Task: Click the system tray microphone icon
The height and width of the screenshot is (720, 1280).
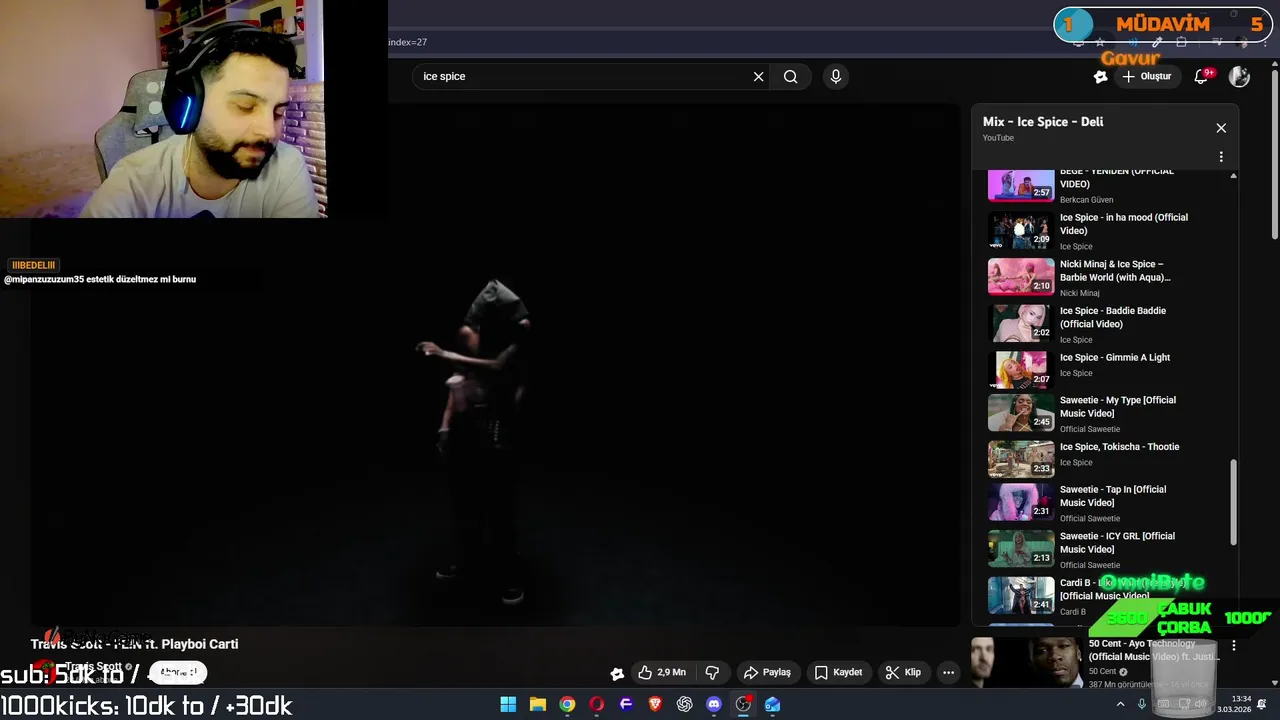Action: point(1142,704)
